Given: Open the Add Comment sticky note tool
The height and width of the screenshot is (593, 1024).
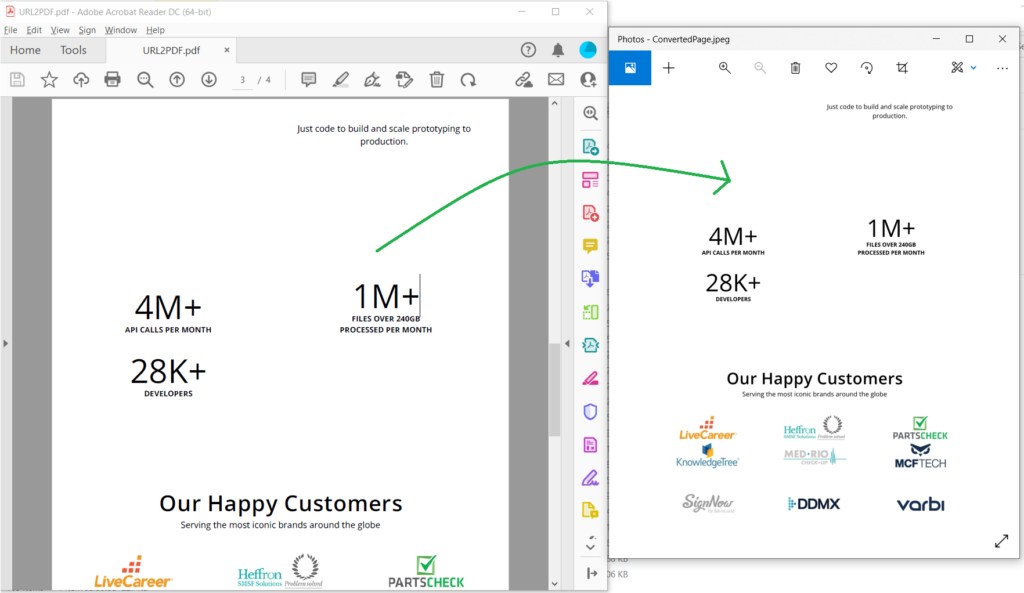Looking at the screenshot, I should [309, 80].
